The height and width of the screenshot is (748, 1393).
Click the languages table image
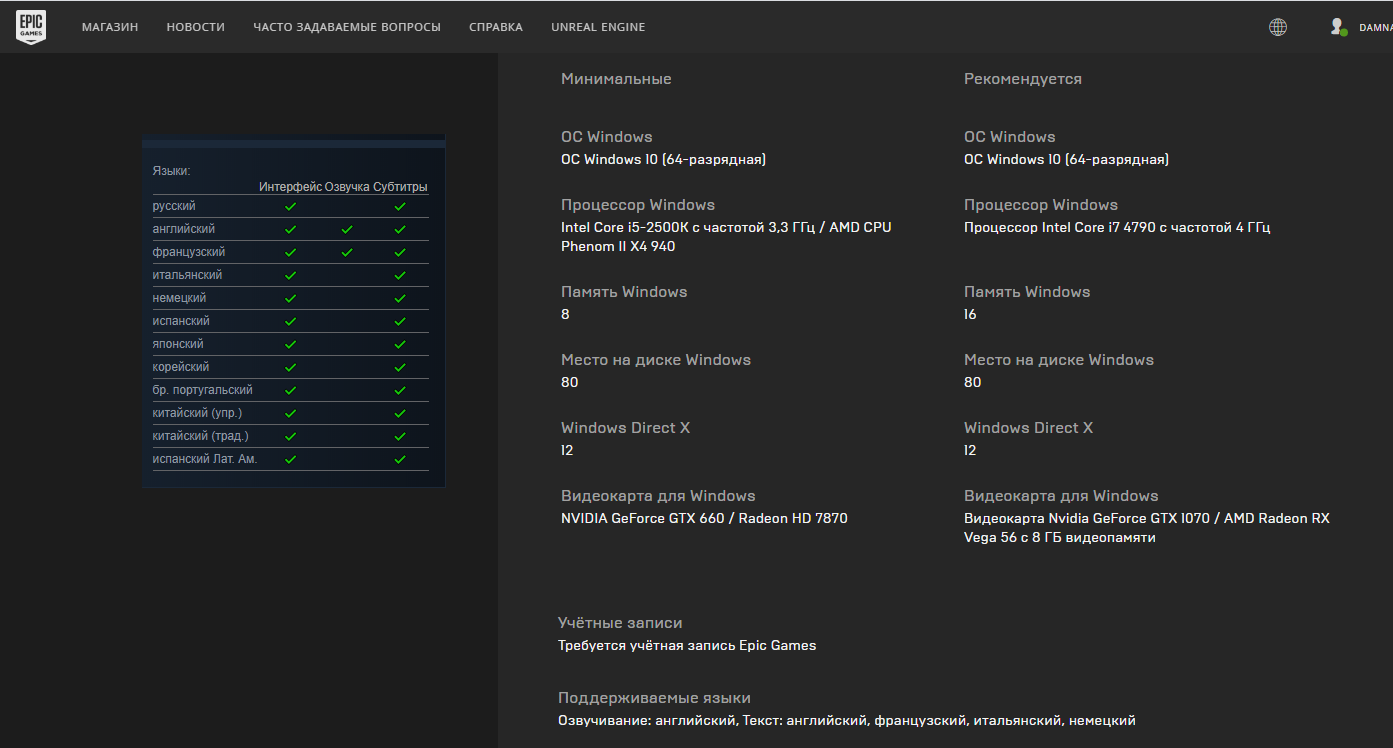tap(294, 311)
